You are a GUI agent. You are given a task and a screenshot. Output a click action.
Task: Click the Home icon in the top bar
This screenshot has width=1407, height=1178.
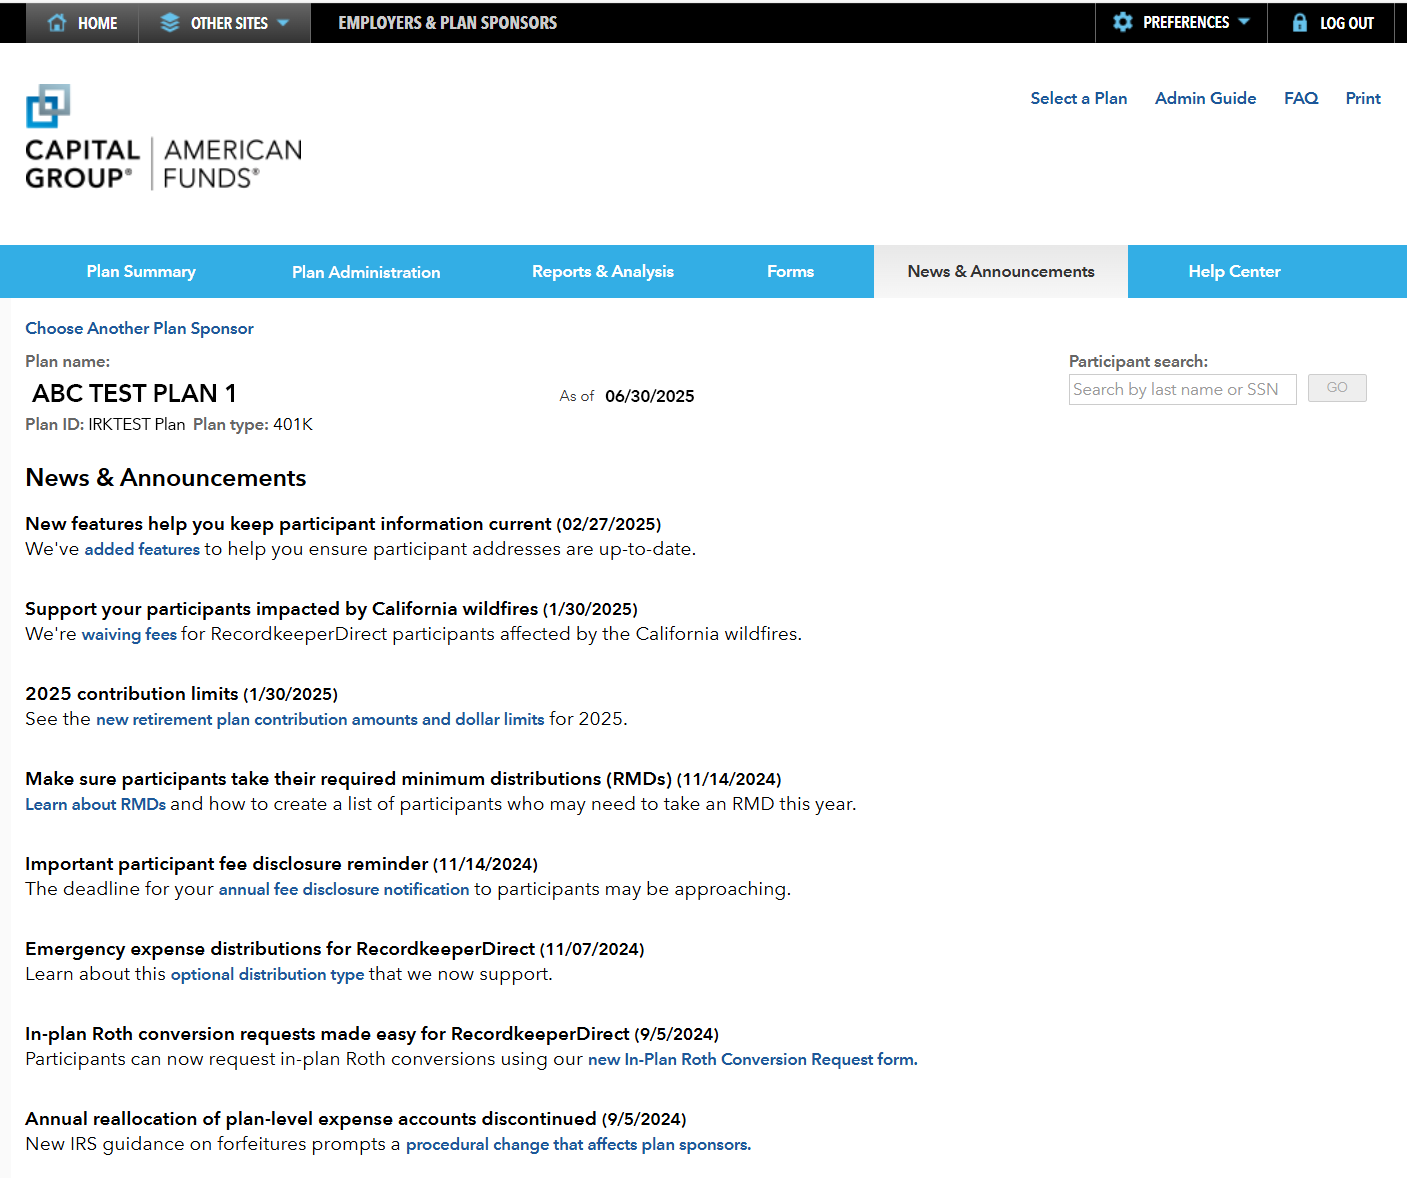[x=55, y=22]
